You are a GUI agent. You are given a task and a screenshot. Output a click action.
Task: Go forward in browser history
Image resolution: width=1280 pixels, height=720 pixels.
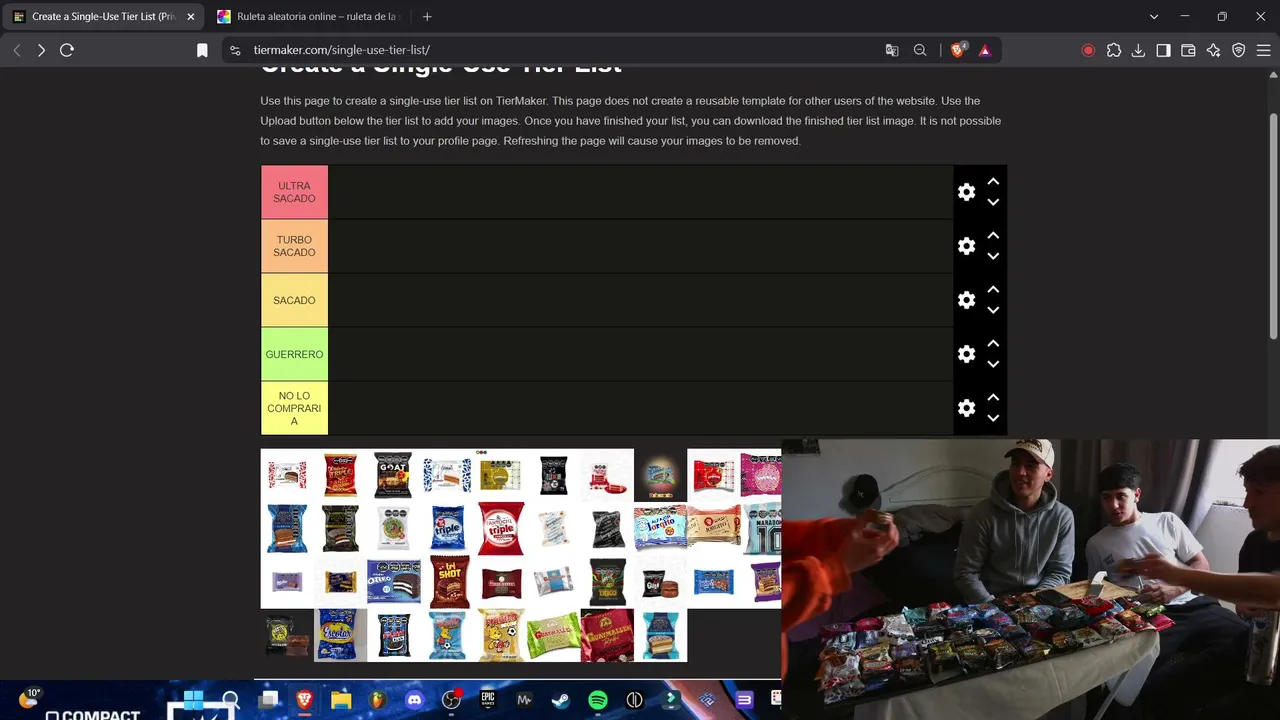[41, 50]
